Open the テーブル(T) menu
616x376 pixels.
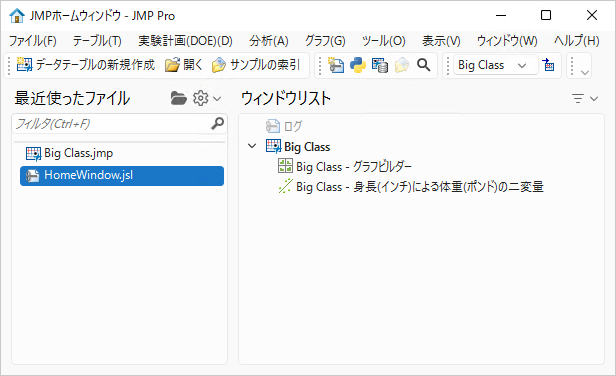click(97, 40)
